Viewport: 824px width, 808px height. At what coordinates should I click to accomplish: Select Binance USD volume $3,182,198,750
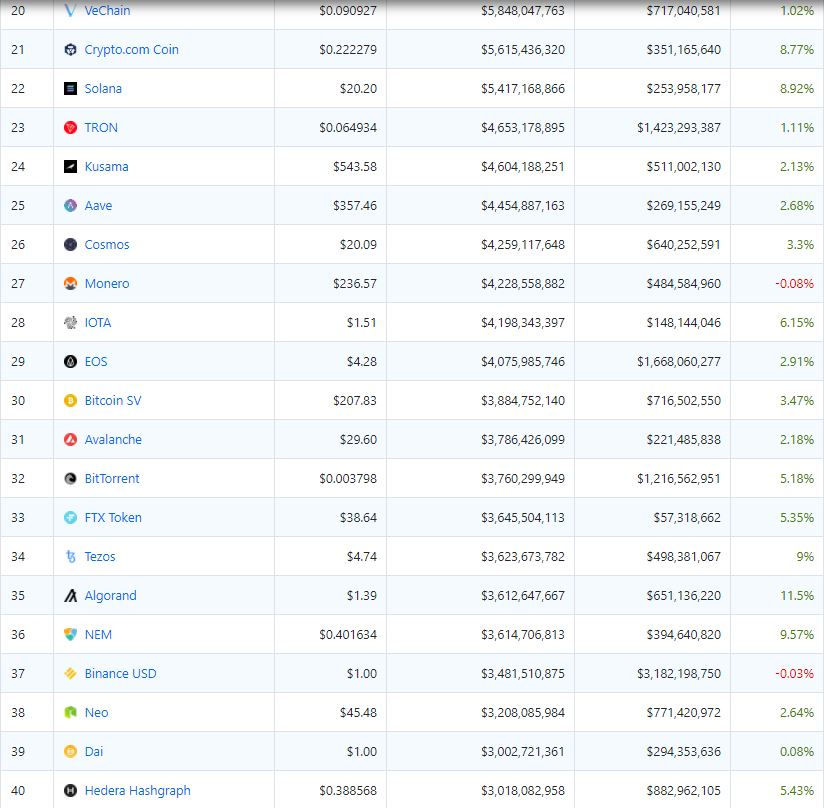pyautogui.click(x=678, y=674)
